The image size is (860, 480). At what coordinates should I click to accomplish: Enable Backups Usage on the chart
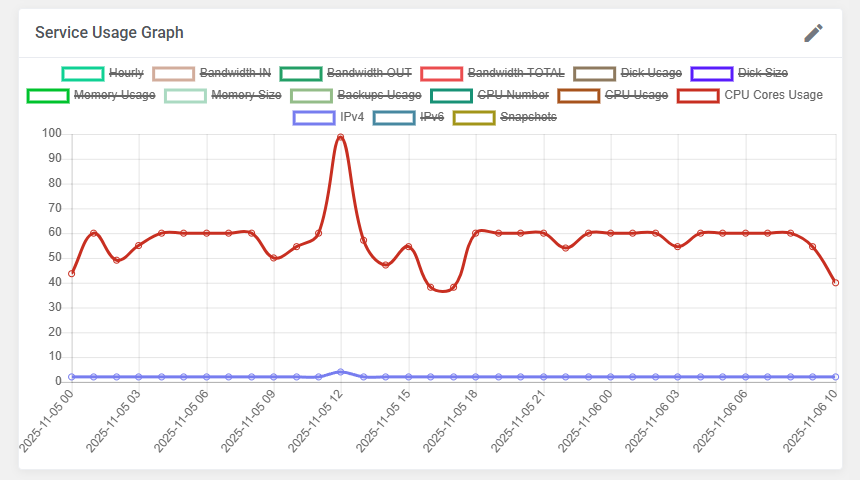[356, 96]
